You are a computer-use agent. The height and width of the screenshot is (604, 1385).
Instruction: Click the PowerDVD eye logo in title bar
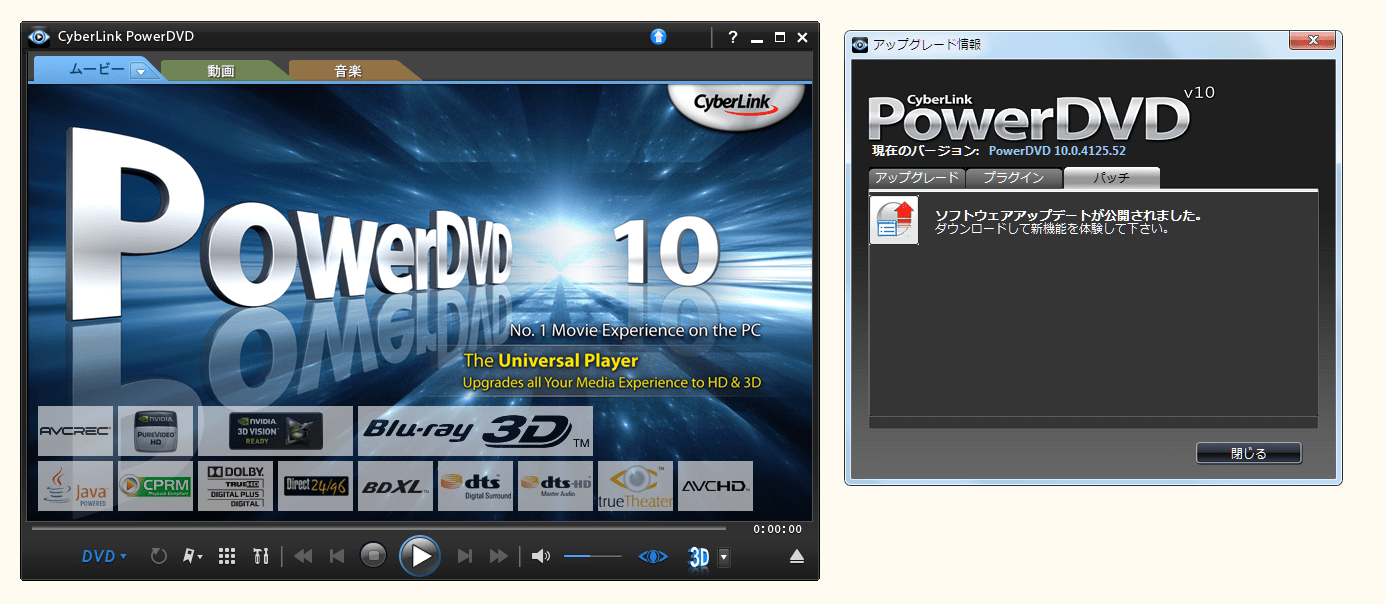pyautogui.click(x=39, y=37)
